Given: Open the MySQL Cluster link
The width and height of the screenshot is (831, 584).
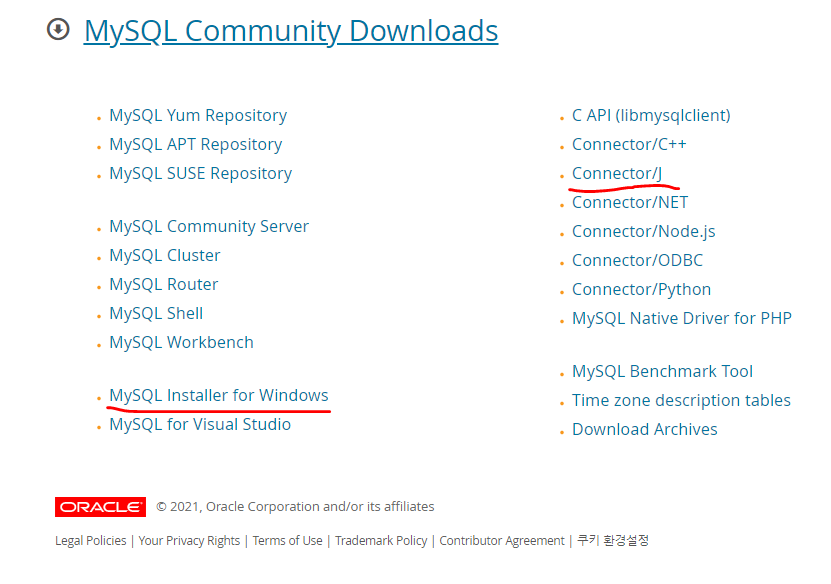Looking at the screenshot, I should (x=164, y=255).
